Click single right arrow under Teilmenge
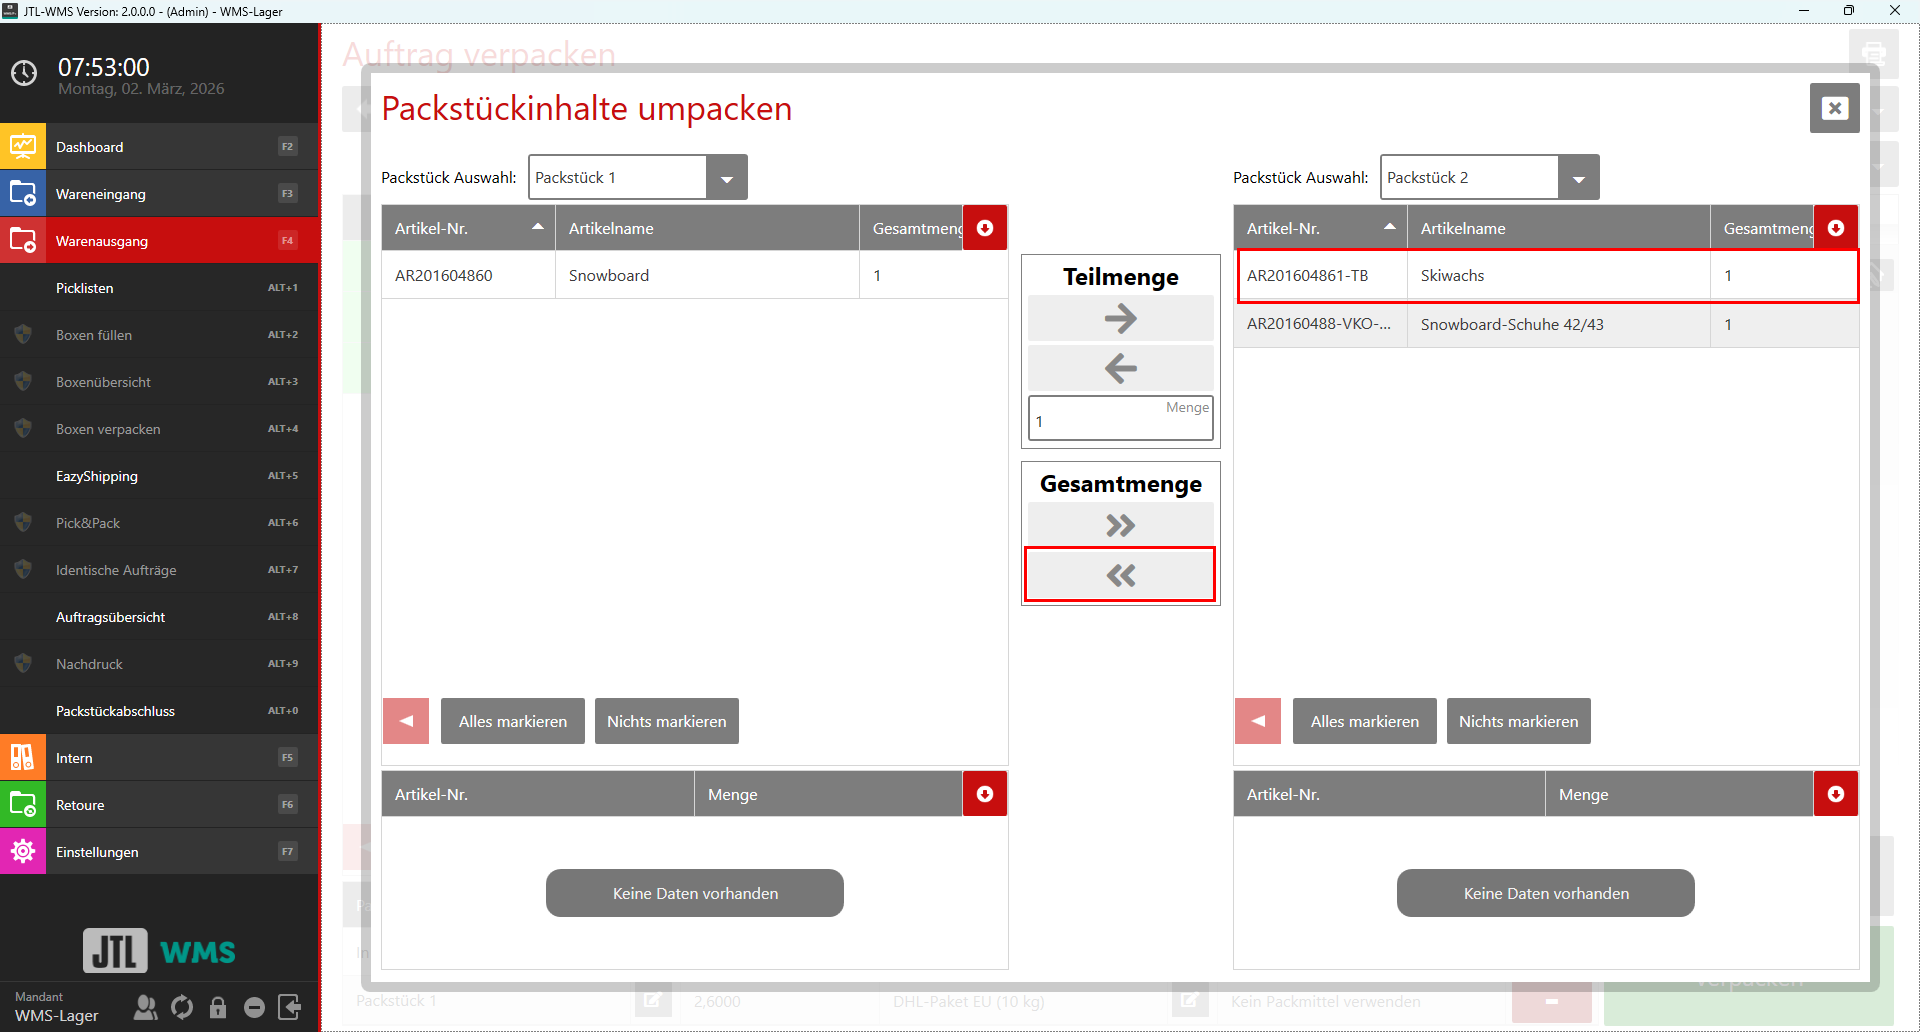The width and height of the screenshot is (1920, 1032). pyautogui.click(x=1120, y=319)
